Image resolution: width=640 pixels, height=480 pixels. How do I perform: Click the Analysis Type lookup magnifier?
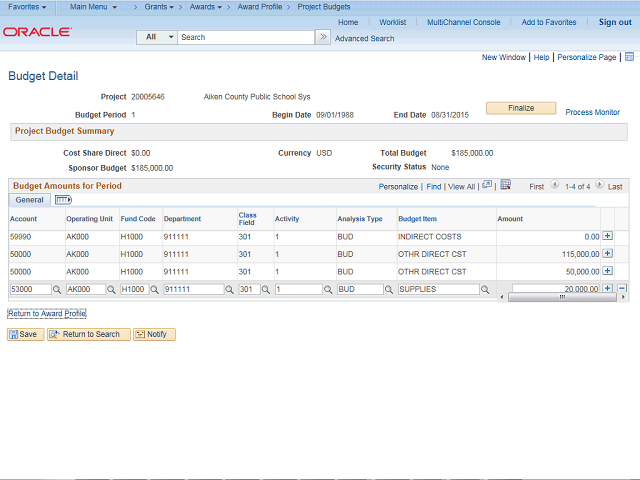[389, 289]
